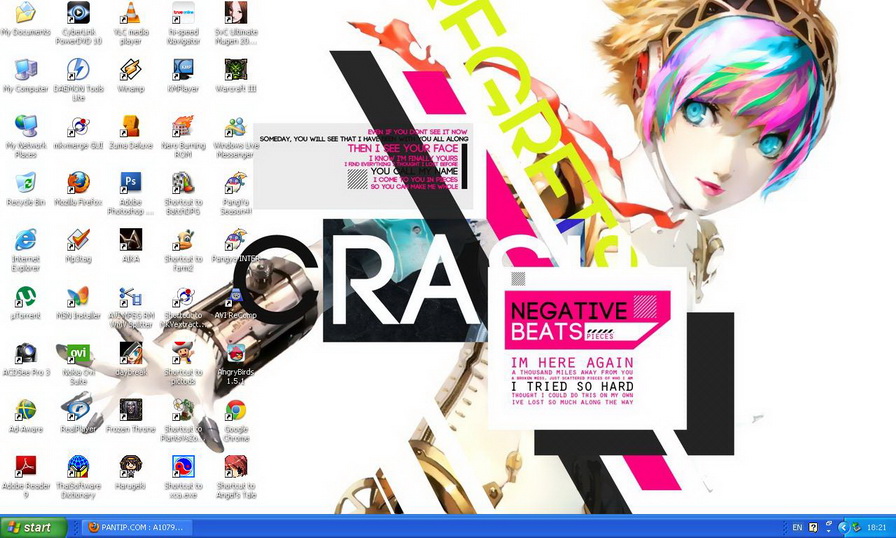
Task: Launch Mp3tag shortcut
Action: point(78,239)
